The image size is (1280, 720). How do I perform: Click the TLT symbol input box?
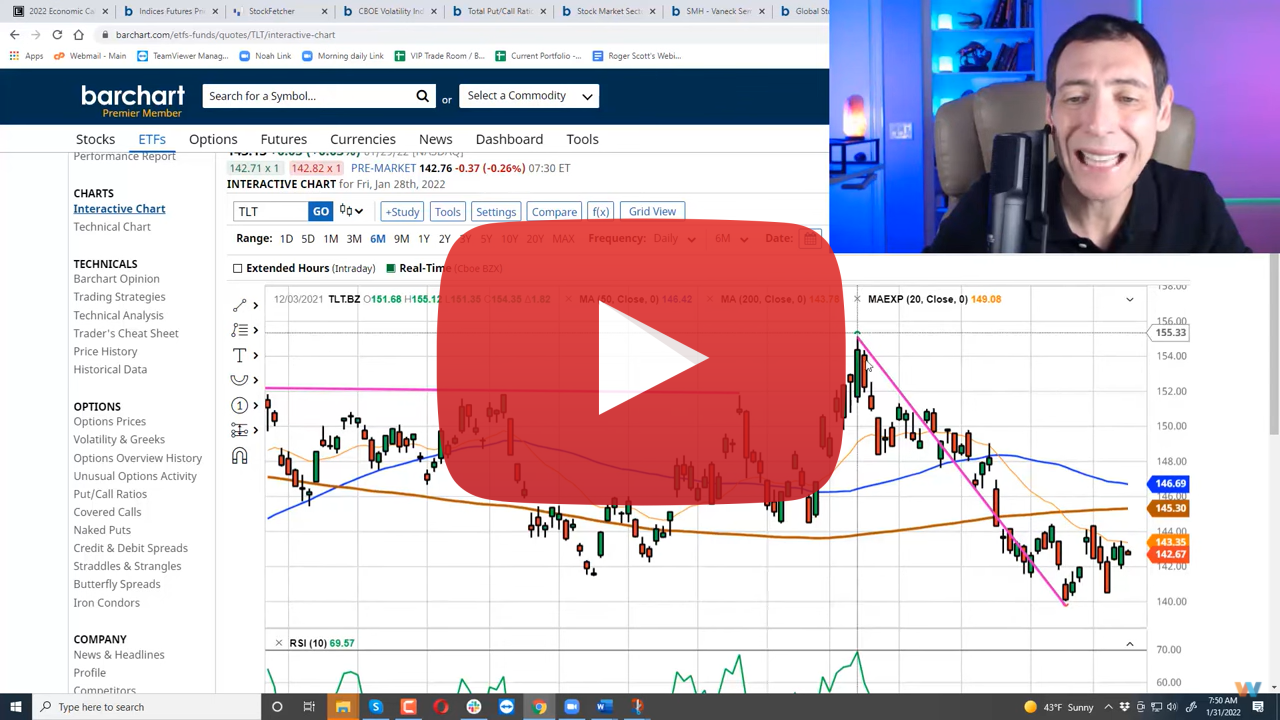click(x=270, y=211)
